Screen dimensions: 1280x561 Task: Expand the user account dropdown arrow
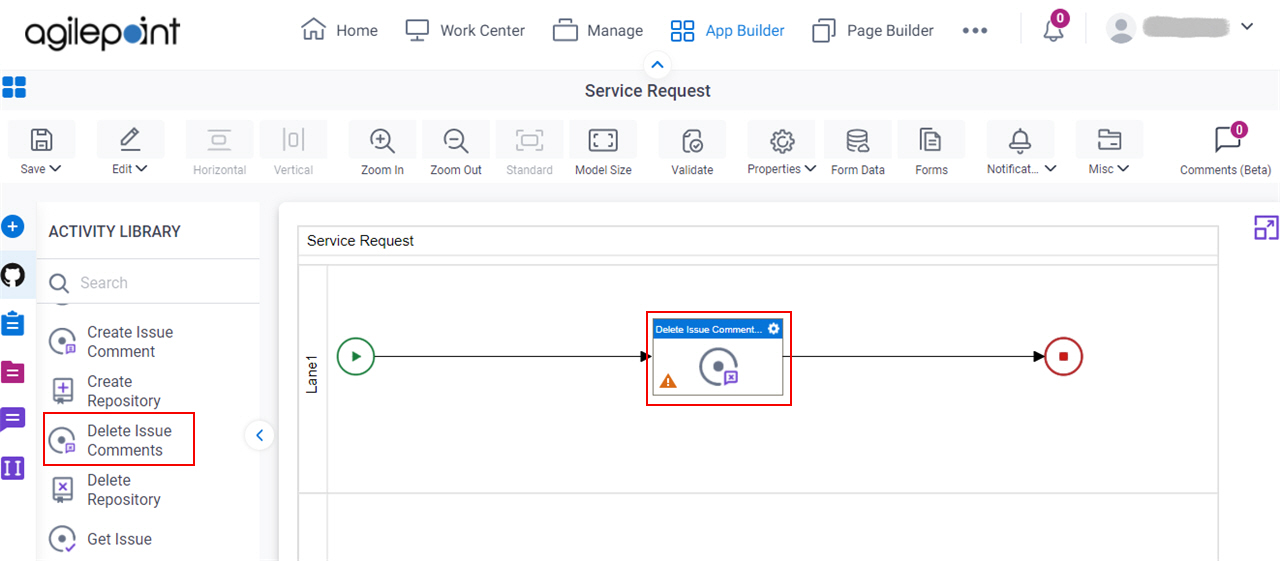coord(1246,27)
